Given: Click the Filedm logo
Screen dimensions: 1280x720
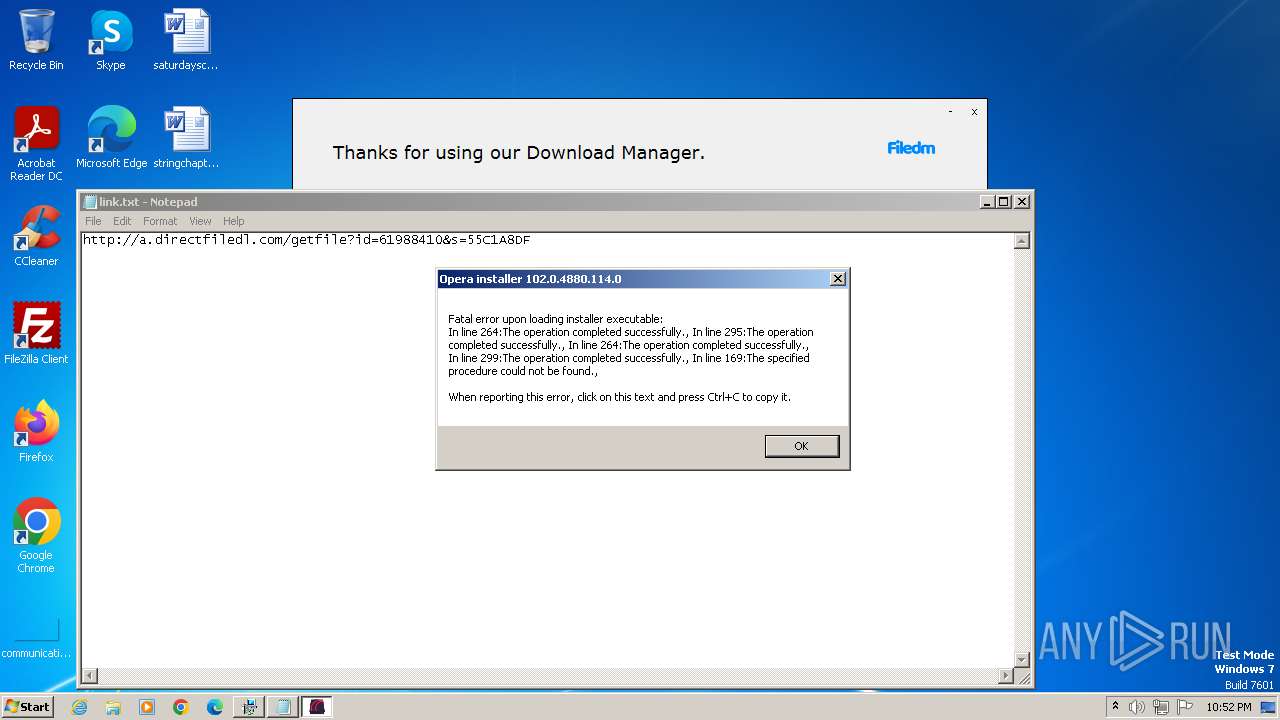Looking at the screenshot, I should pos(911,148).
